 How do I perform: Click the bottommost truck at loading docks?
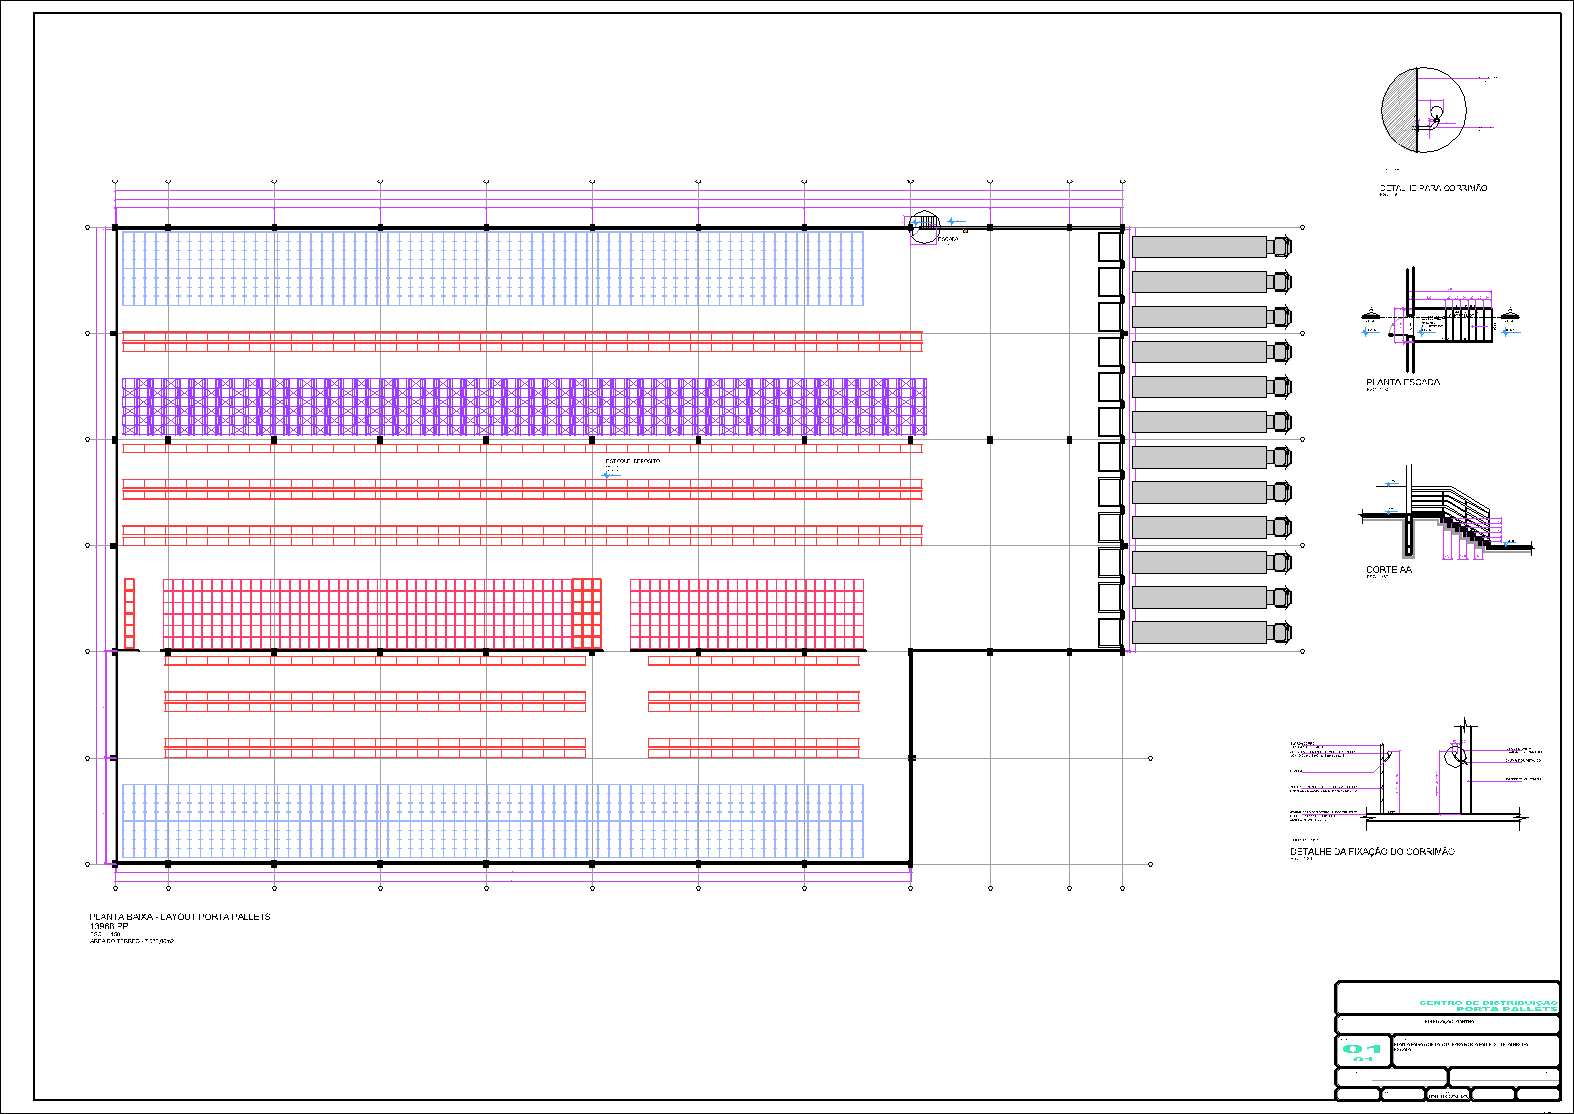[1211, 632]
